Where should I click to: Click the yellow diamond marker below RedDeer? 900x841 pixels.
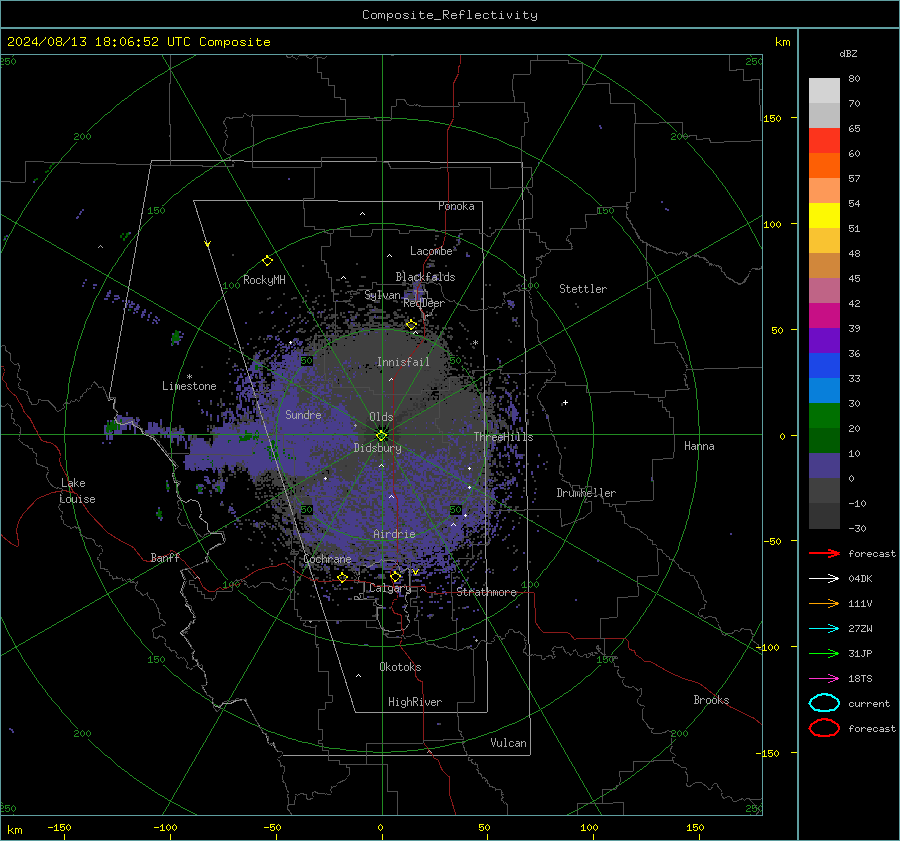(x=411, y=325)
